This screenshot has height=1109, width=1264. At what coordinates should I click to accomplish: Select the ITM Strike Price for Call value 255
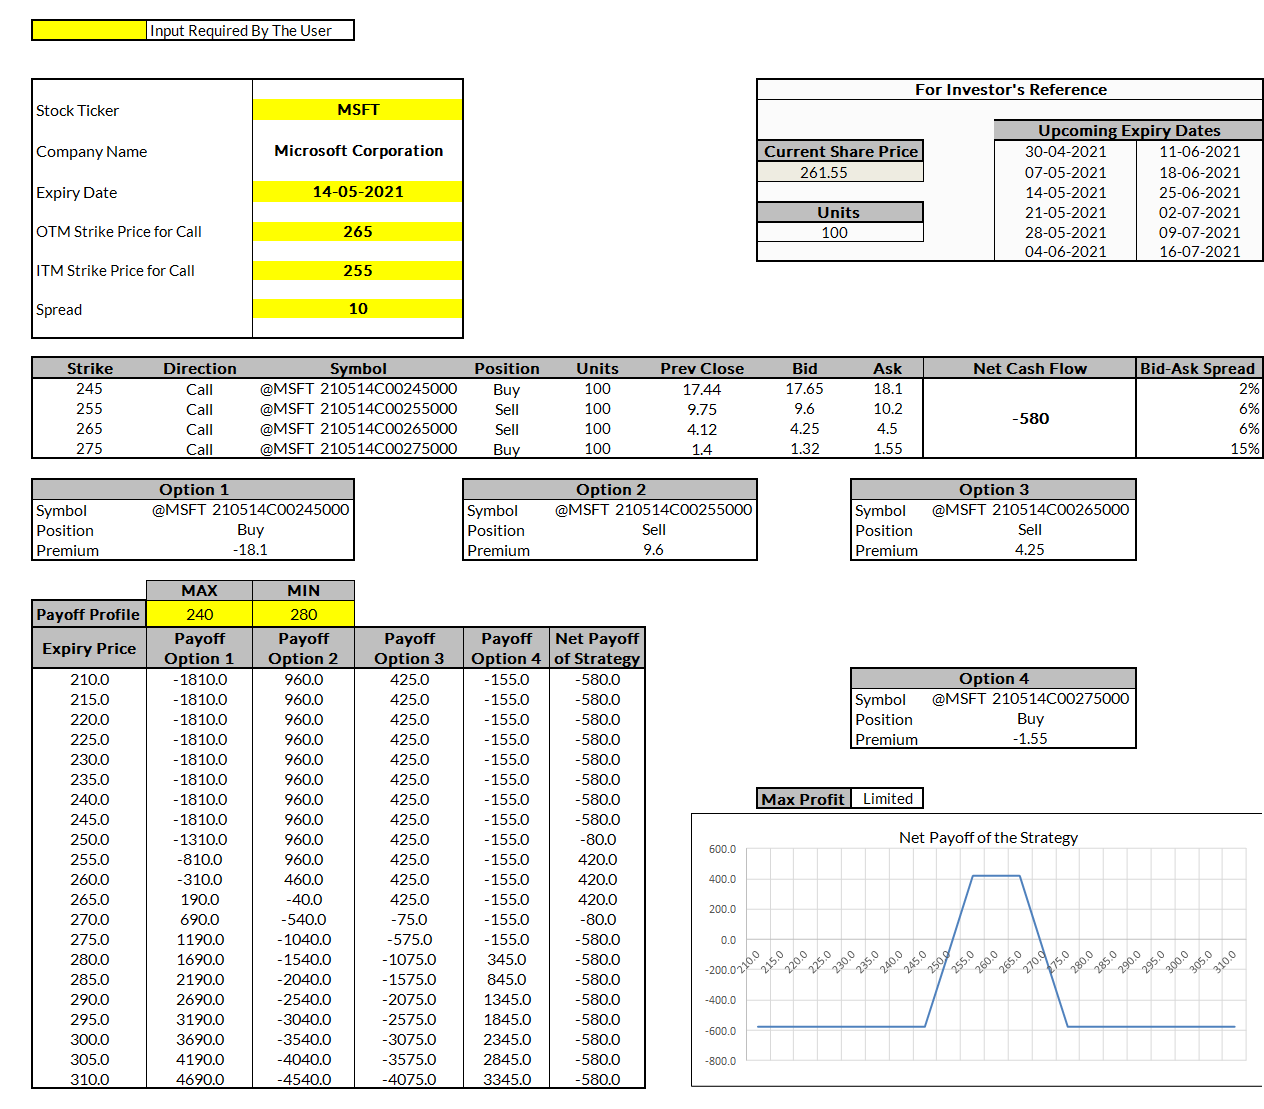click(358, 271)
